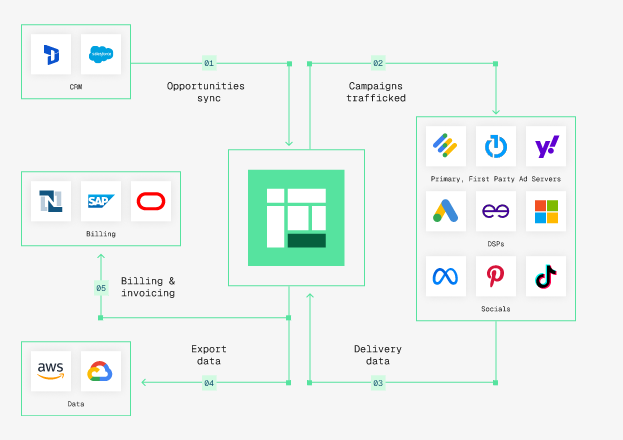Click the Billing group caption
623x440 pixels.
click(101, 234)
